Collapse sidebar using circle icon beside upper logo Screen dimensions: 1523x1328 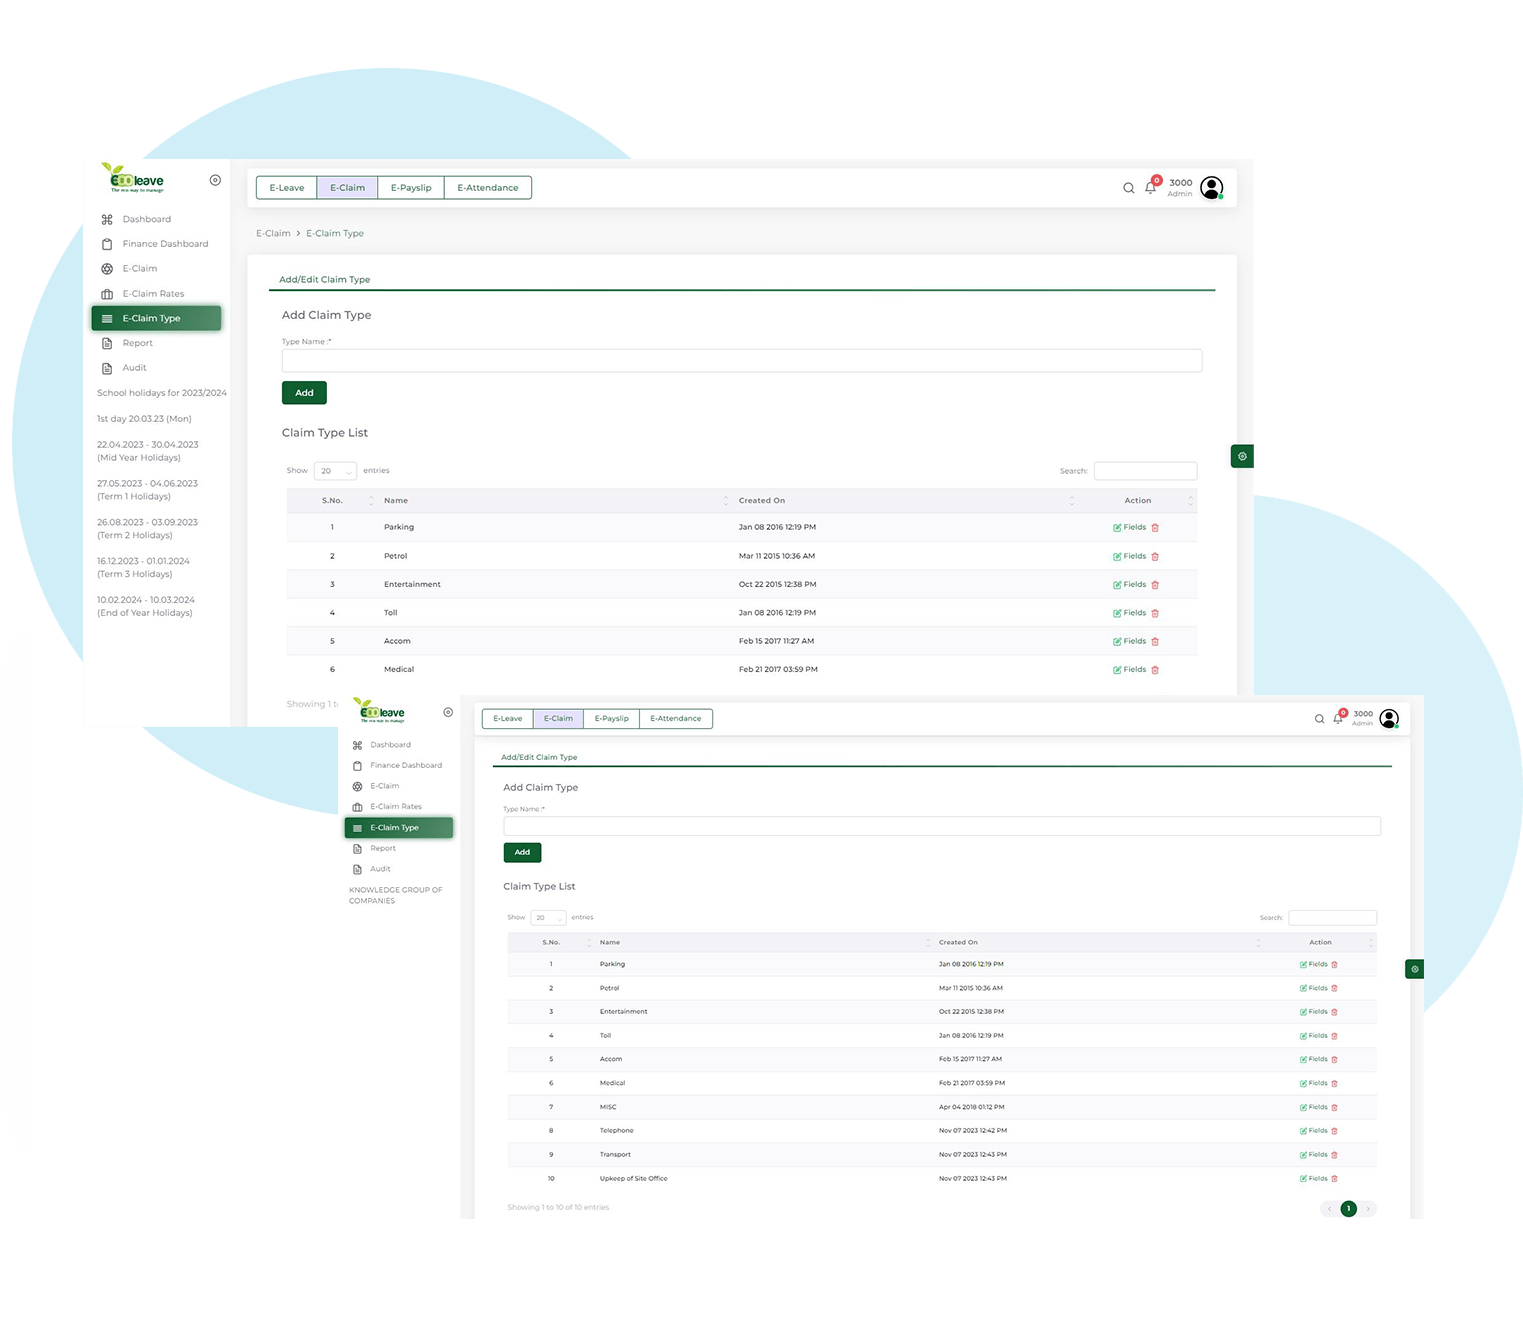tap(215, 180)
